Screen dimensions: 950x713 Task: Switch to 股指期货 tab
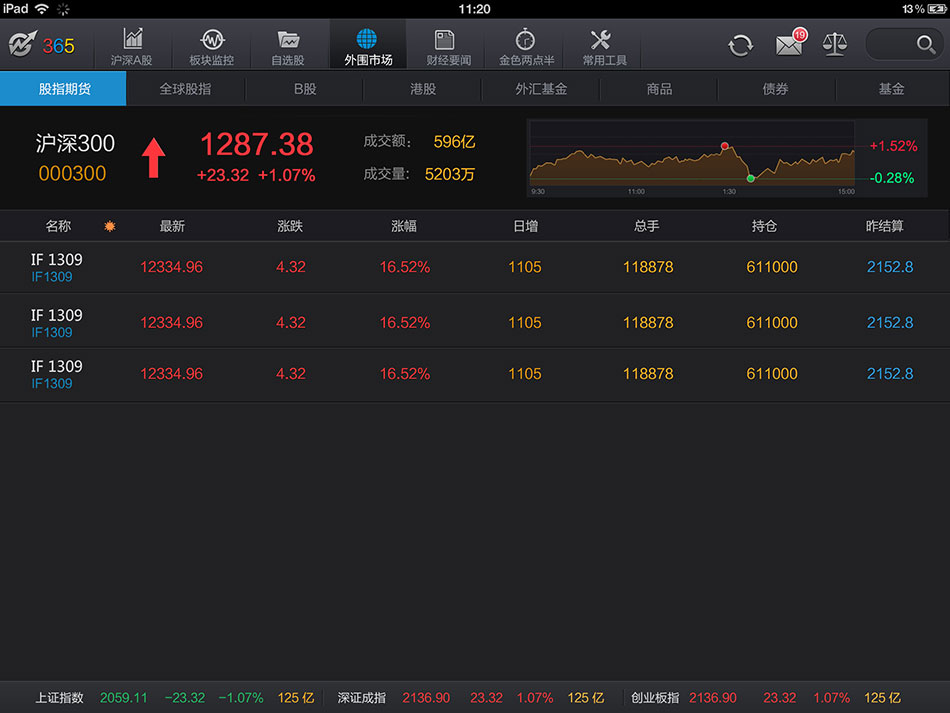[x=64, y=88]
